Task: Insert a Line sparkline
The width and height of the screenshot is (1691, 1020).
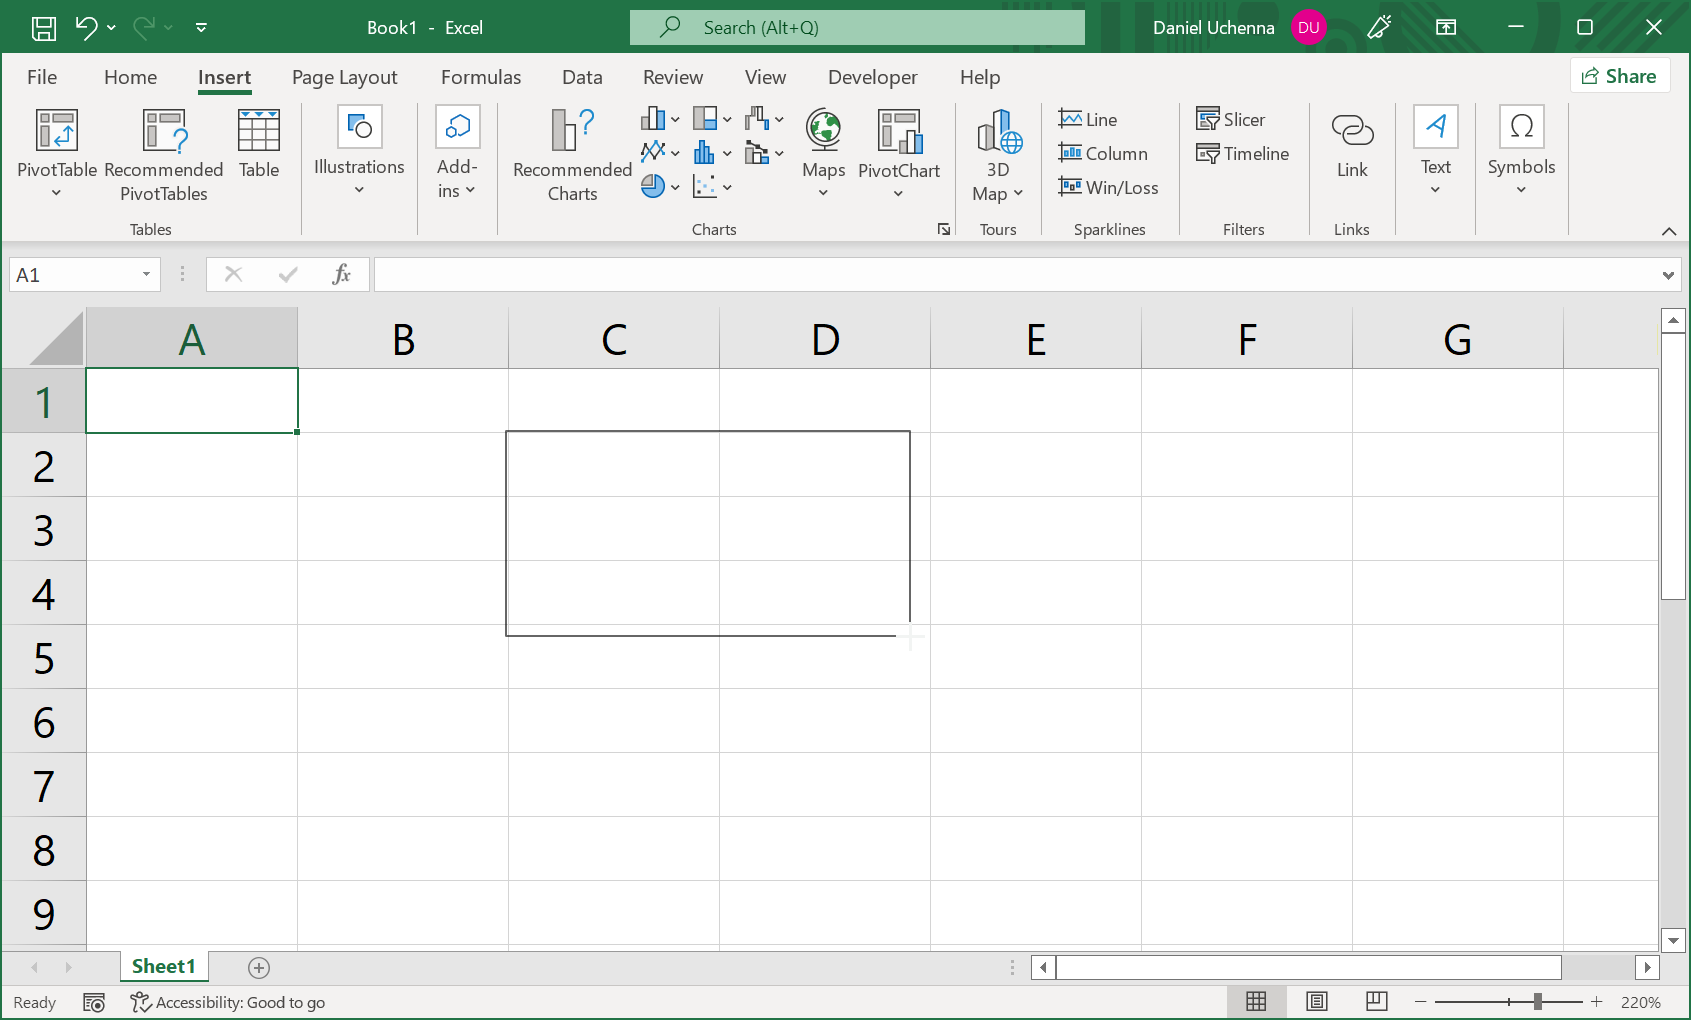Action: coord(1088,119)
